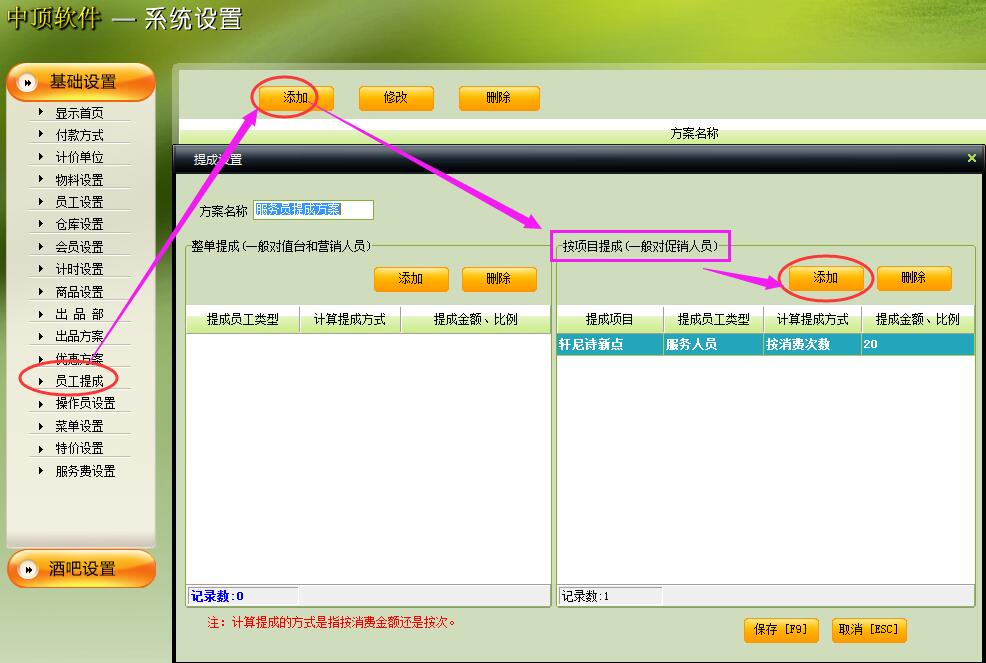Viewport: 986px width, 663px height.
Task: Click 提成项目 column header
Action: pyautogui.click(x=609, y=320)
